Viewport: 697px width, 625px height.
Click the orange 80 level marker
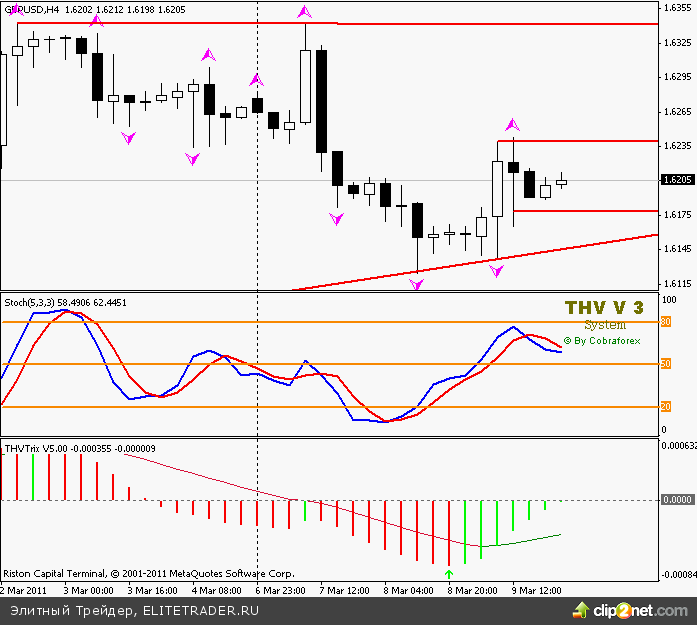[664, 321]
